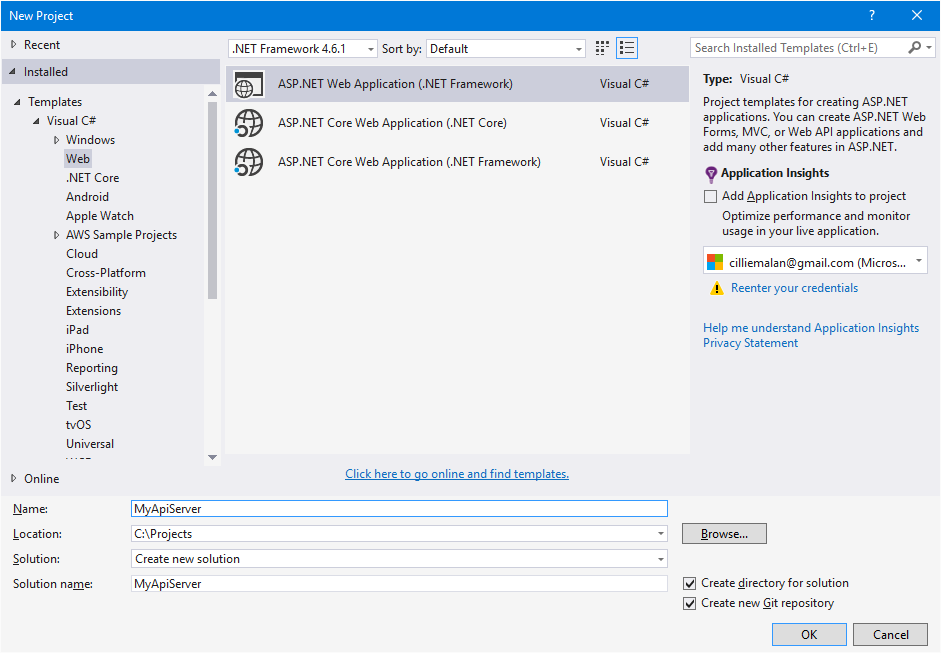
Task: Select ASP.NET Core Web Application (.NET Framework) template
Action: (x=457, y=162)
